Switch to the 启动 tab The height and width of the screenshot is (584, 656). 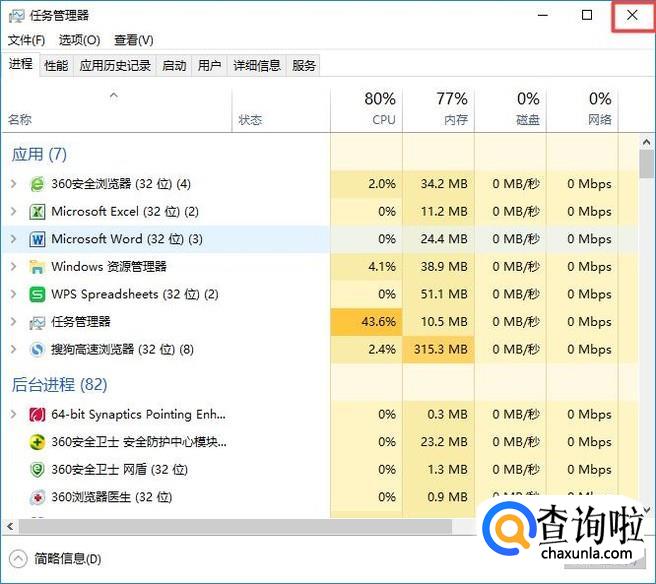click(x=174, y=66)
